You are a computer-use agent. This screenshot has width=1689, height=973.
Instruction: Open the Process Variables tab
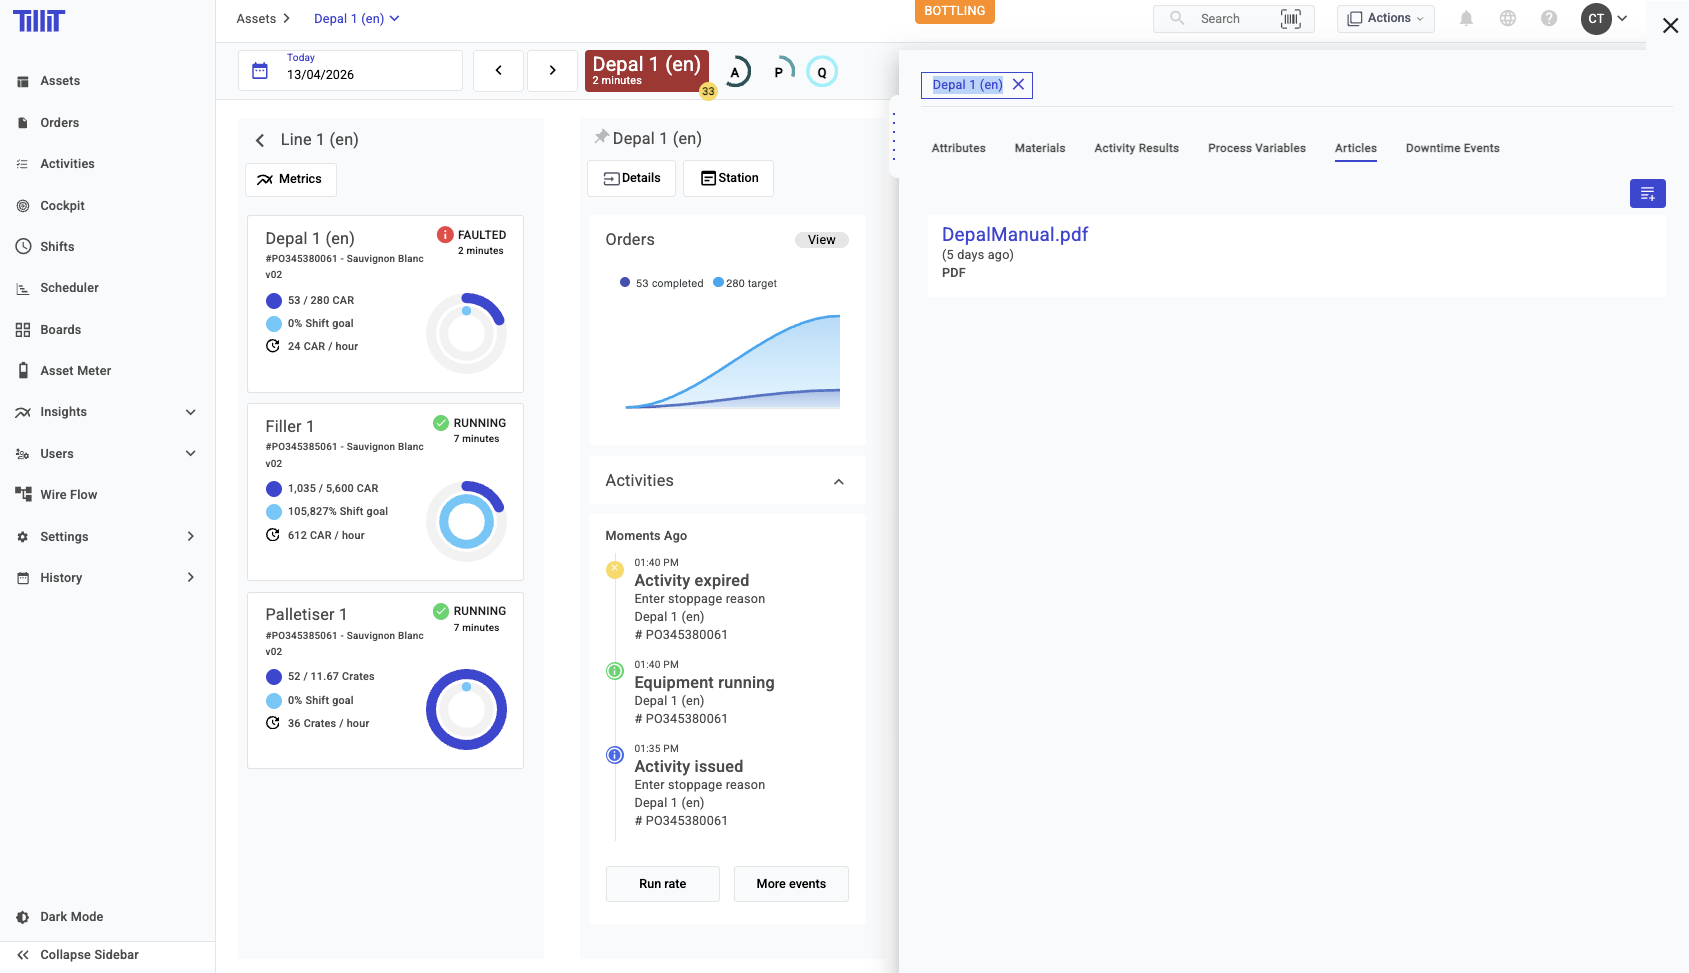pos(1256,148)
